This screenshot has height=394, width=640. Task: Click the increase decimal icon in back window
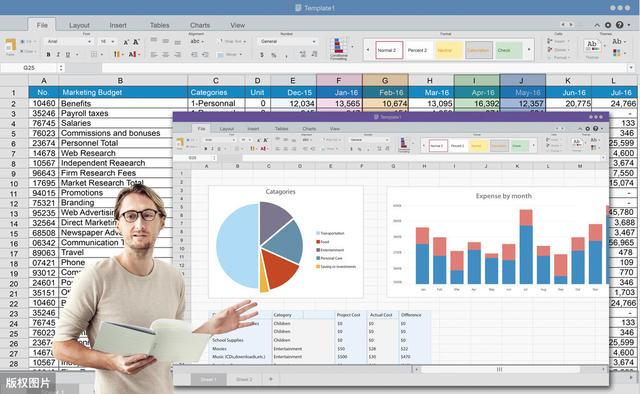click(303, 54)
